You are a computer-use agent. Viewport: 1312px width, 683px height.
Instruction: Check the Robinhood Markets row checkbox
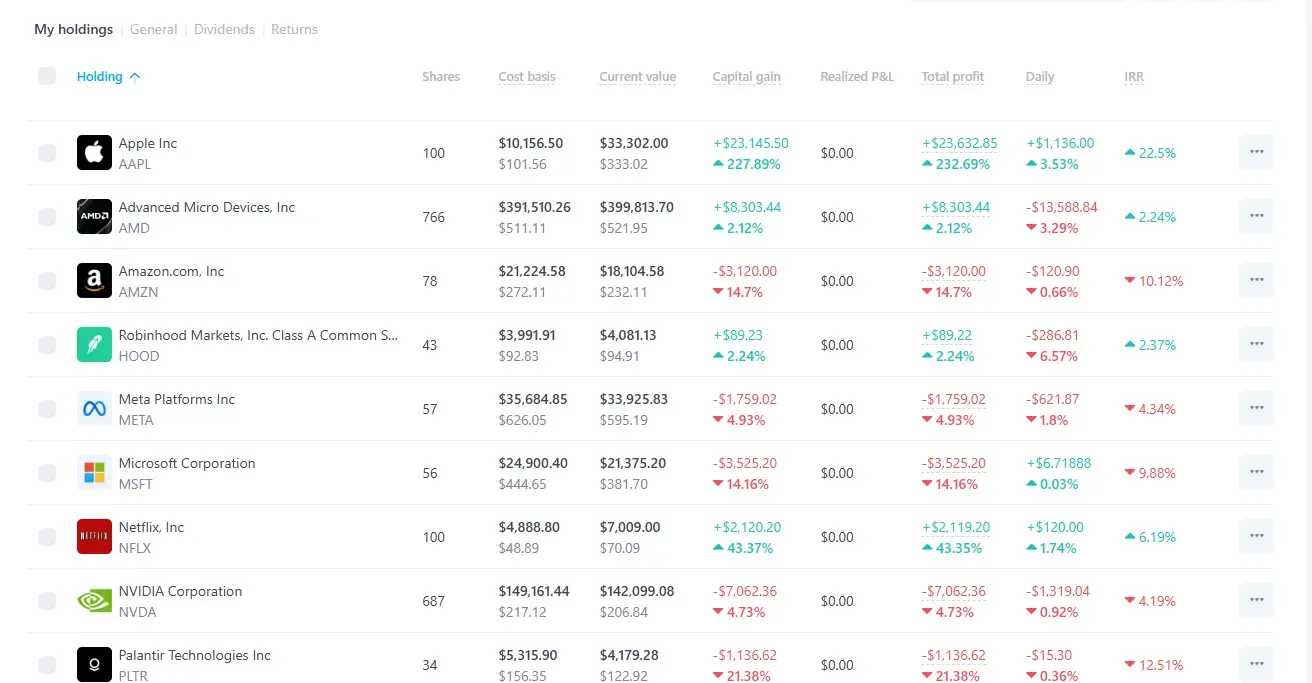[x=47, y=345]
